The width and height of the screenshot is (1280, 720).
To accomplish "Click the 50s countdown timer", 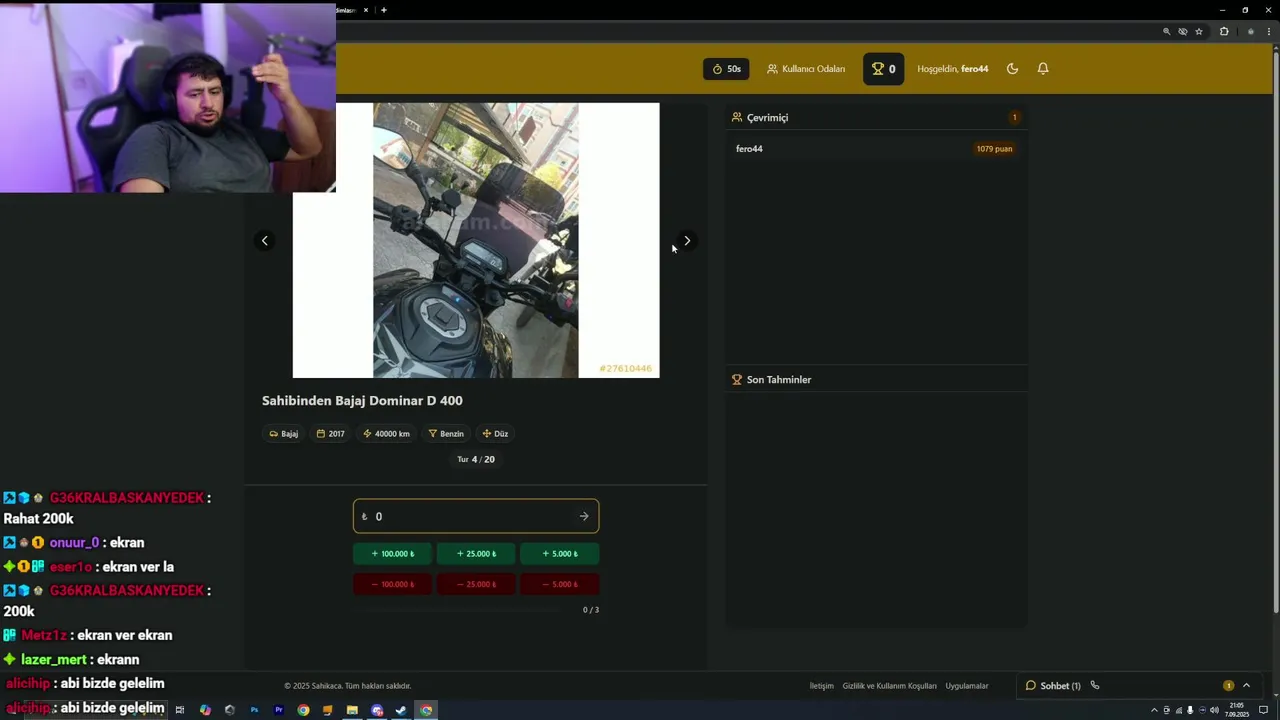I will point(726,69).
